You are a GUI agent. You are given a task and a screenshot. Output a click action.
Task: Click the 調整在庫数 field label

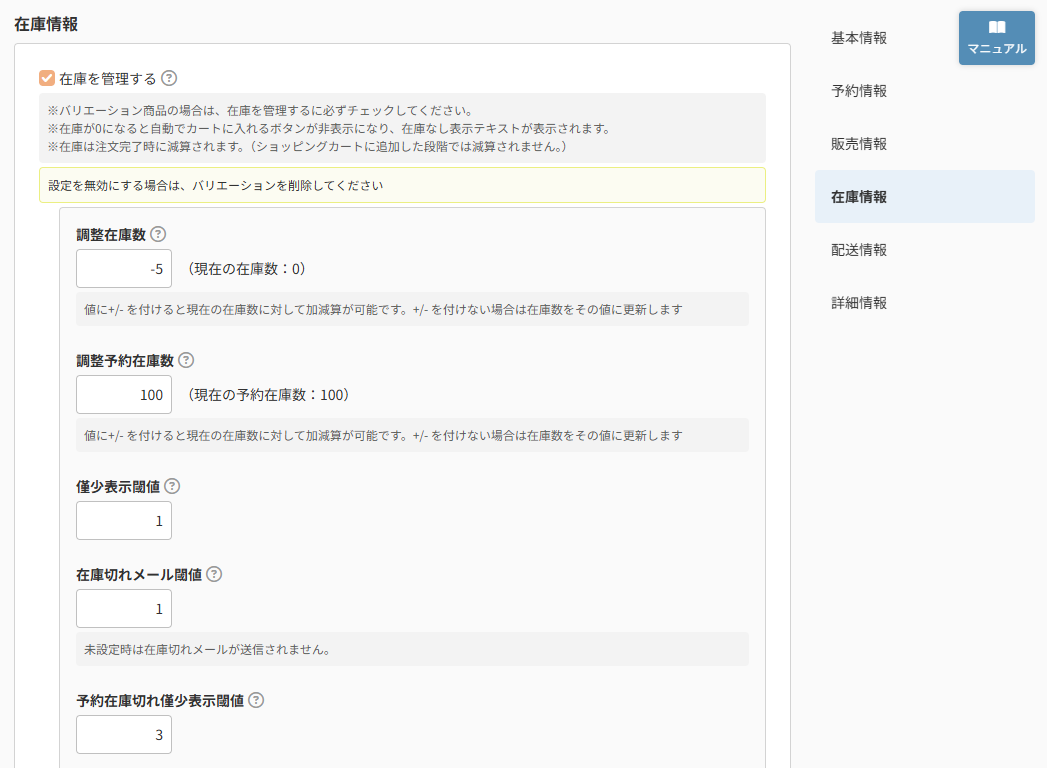click(x=111, y=235)
